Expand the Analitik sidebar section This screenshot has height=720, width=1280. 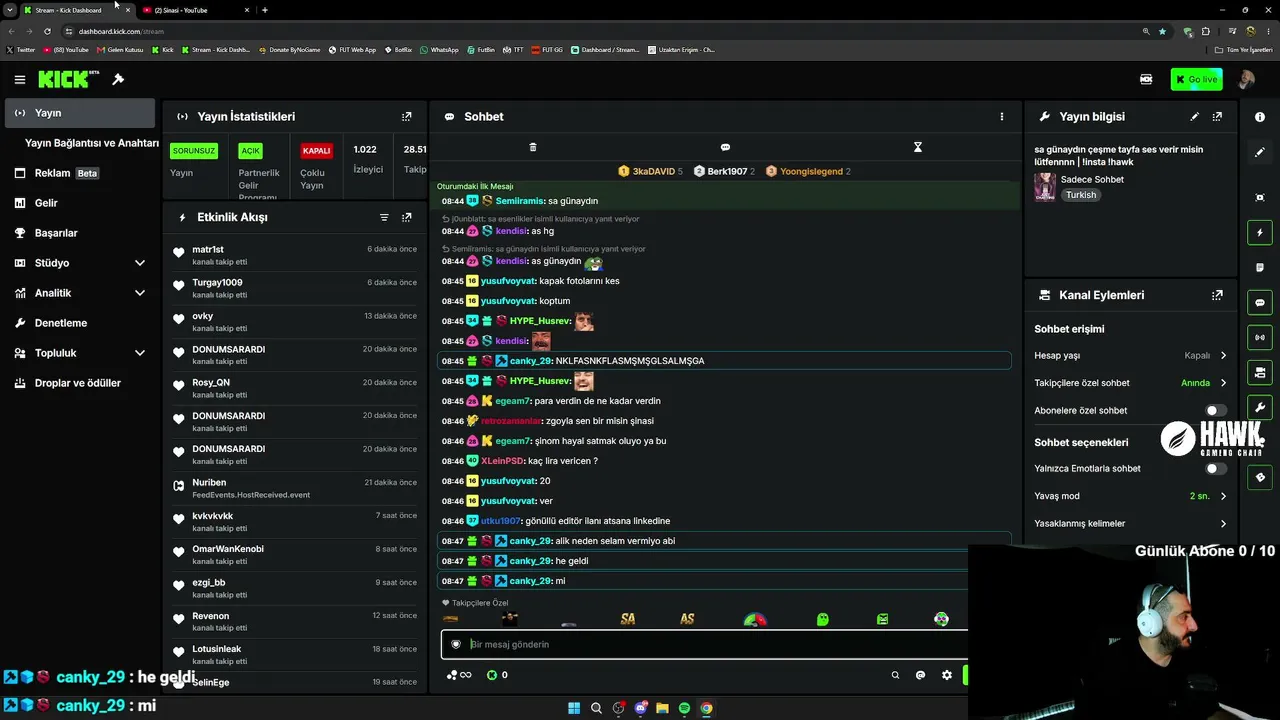(x=139, y=293)
